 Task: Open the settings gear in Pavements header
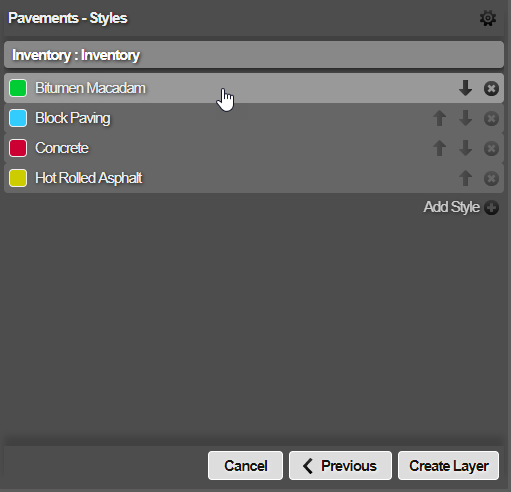point(488,18)
